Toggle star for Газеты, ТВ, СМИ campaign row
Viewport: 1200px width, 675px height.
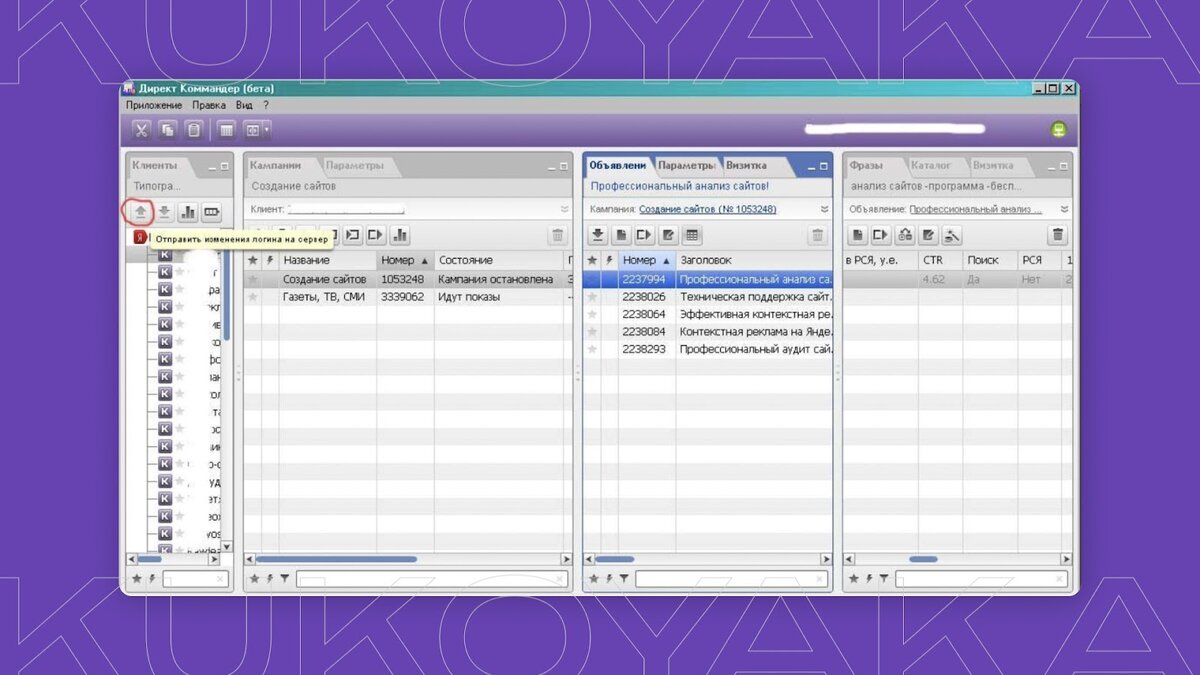[253, 297]
